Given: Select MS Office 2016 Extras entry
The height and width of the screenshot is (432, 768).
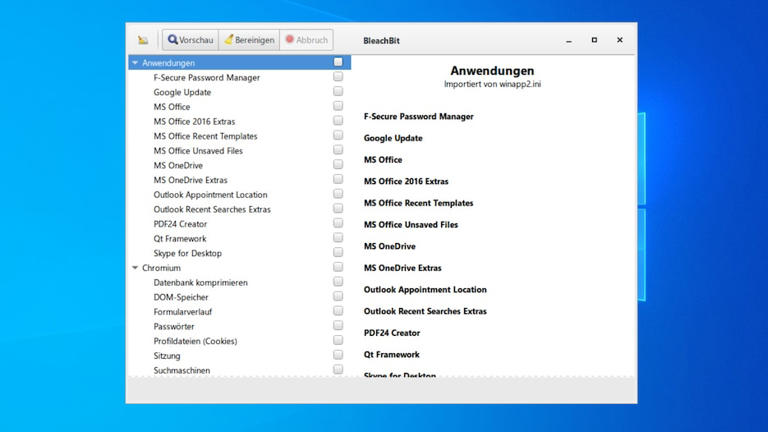Looking at the screenshot, I should coord(194,121).
